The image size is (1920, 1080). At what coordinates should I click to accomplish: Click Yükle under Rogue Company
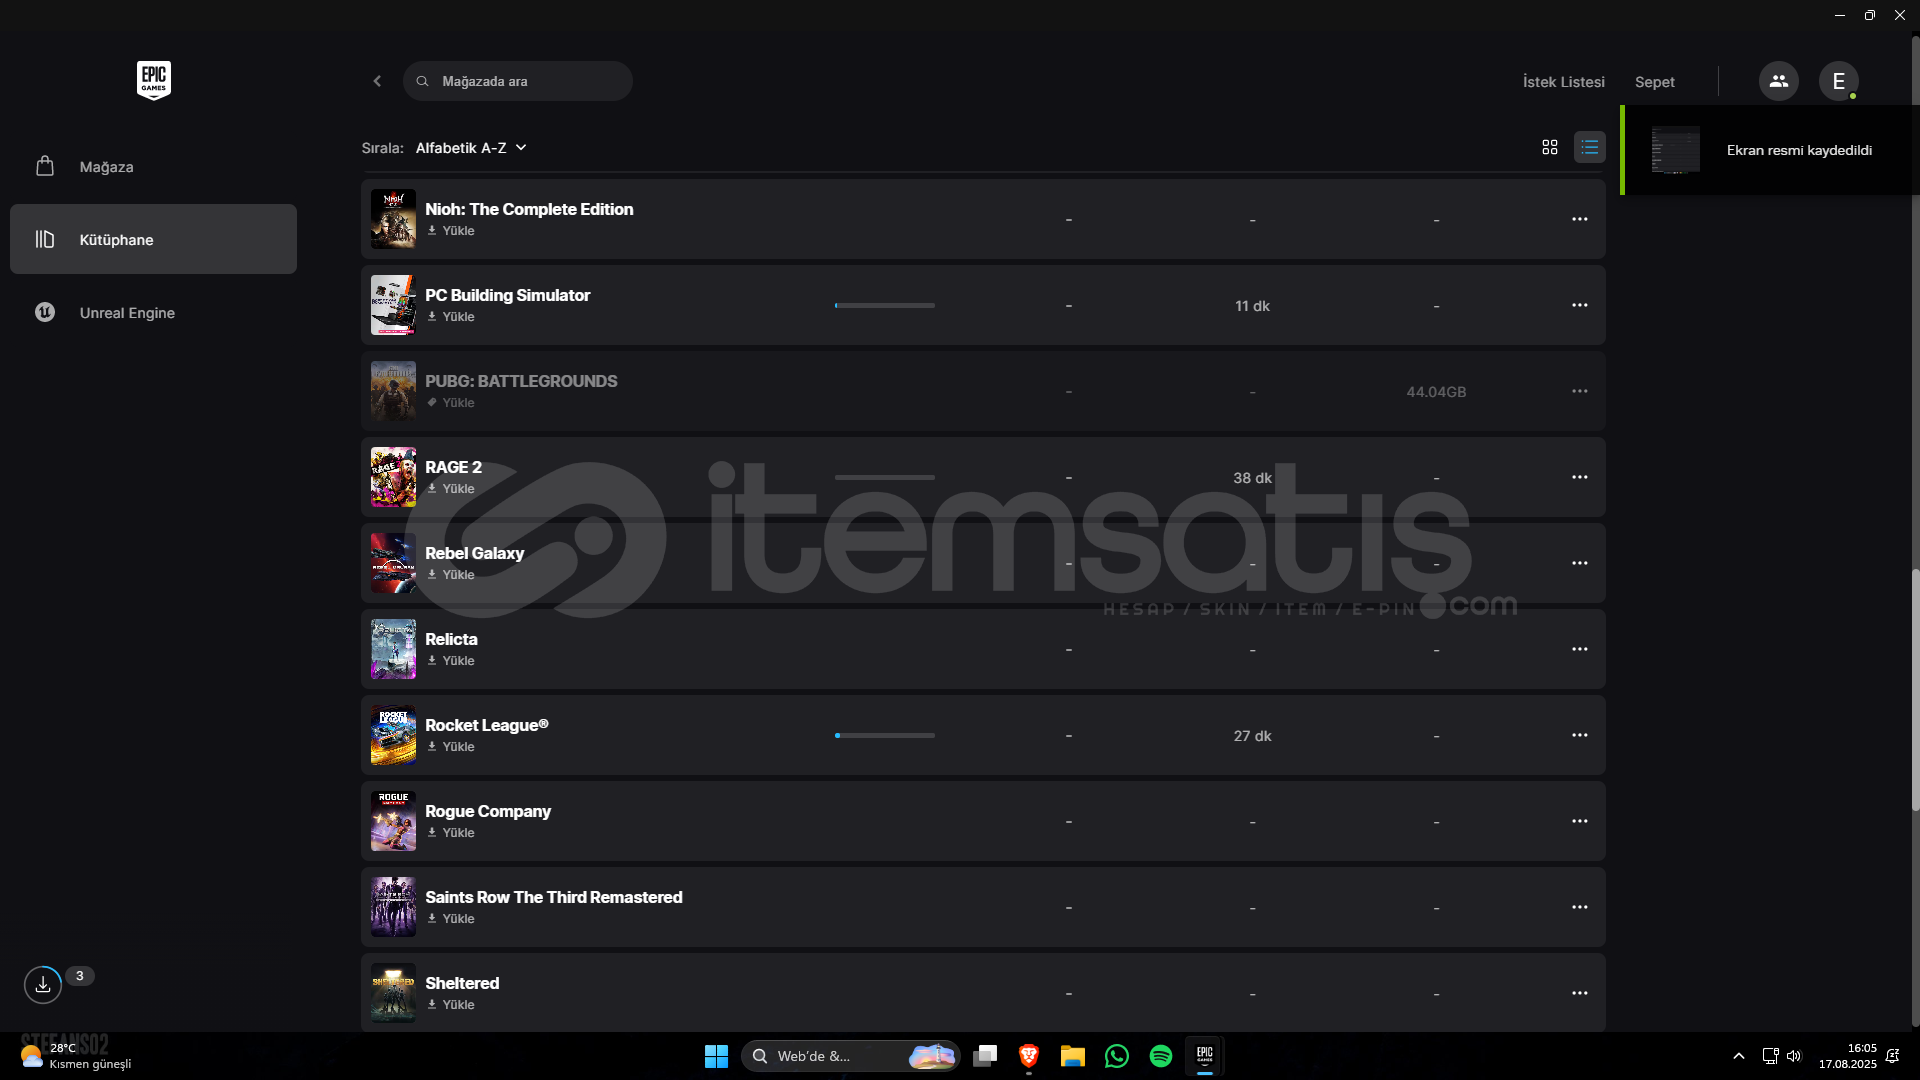click(451, 833)
